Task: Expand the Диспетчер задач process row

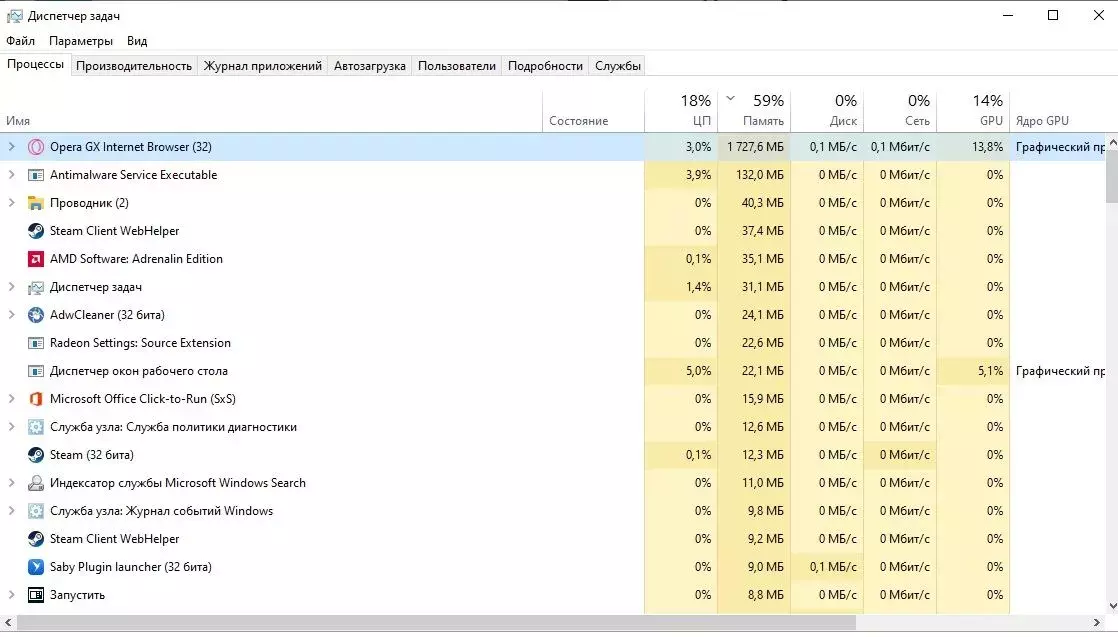Action: (11, 287)
